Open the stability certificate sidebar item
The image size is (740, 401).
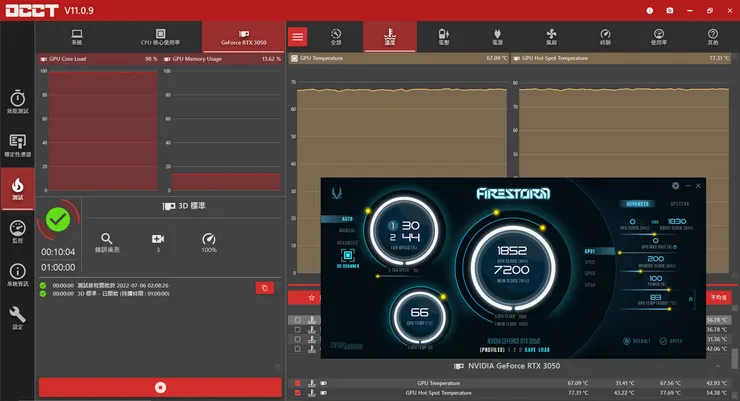coord(17,145)
